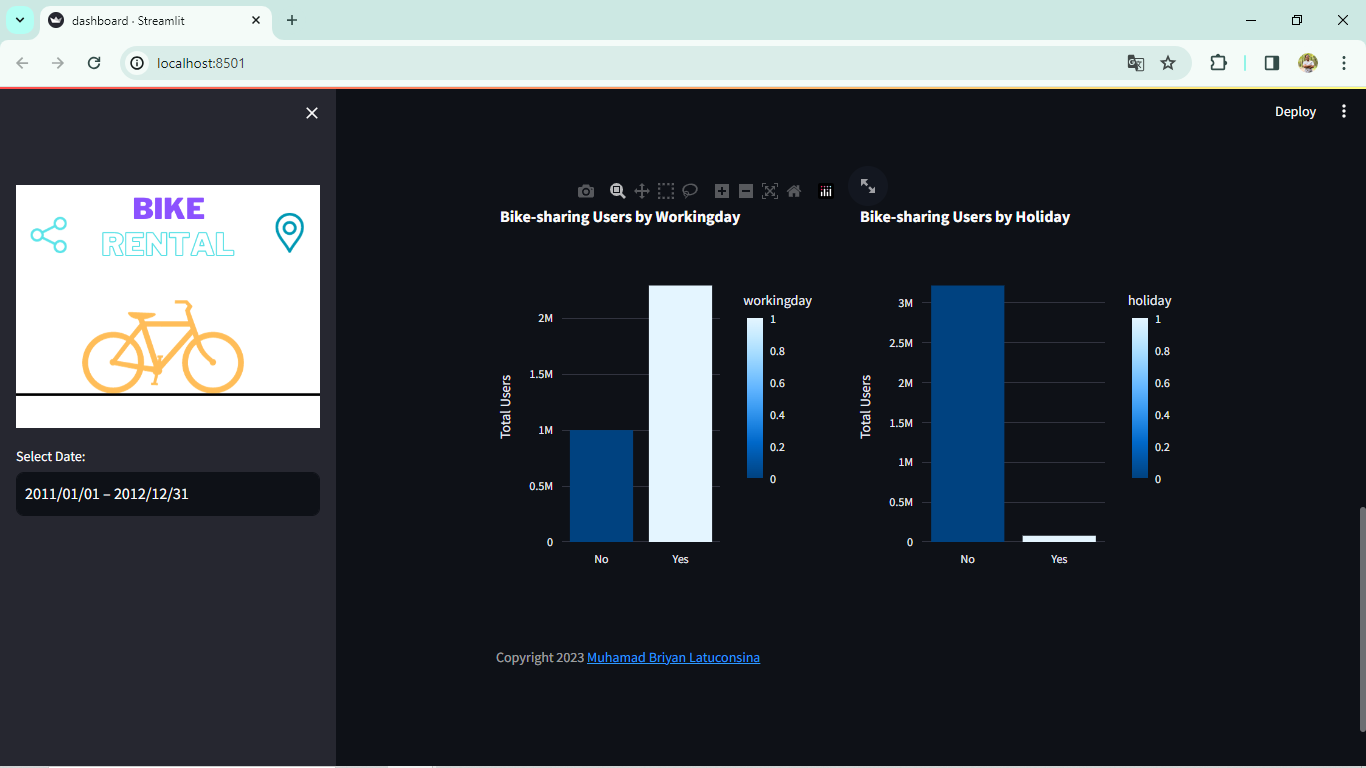Toggle the browser side panel

pos(1272,63)
